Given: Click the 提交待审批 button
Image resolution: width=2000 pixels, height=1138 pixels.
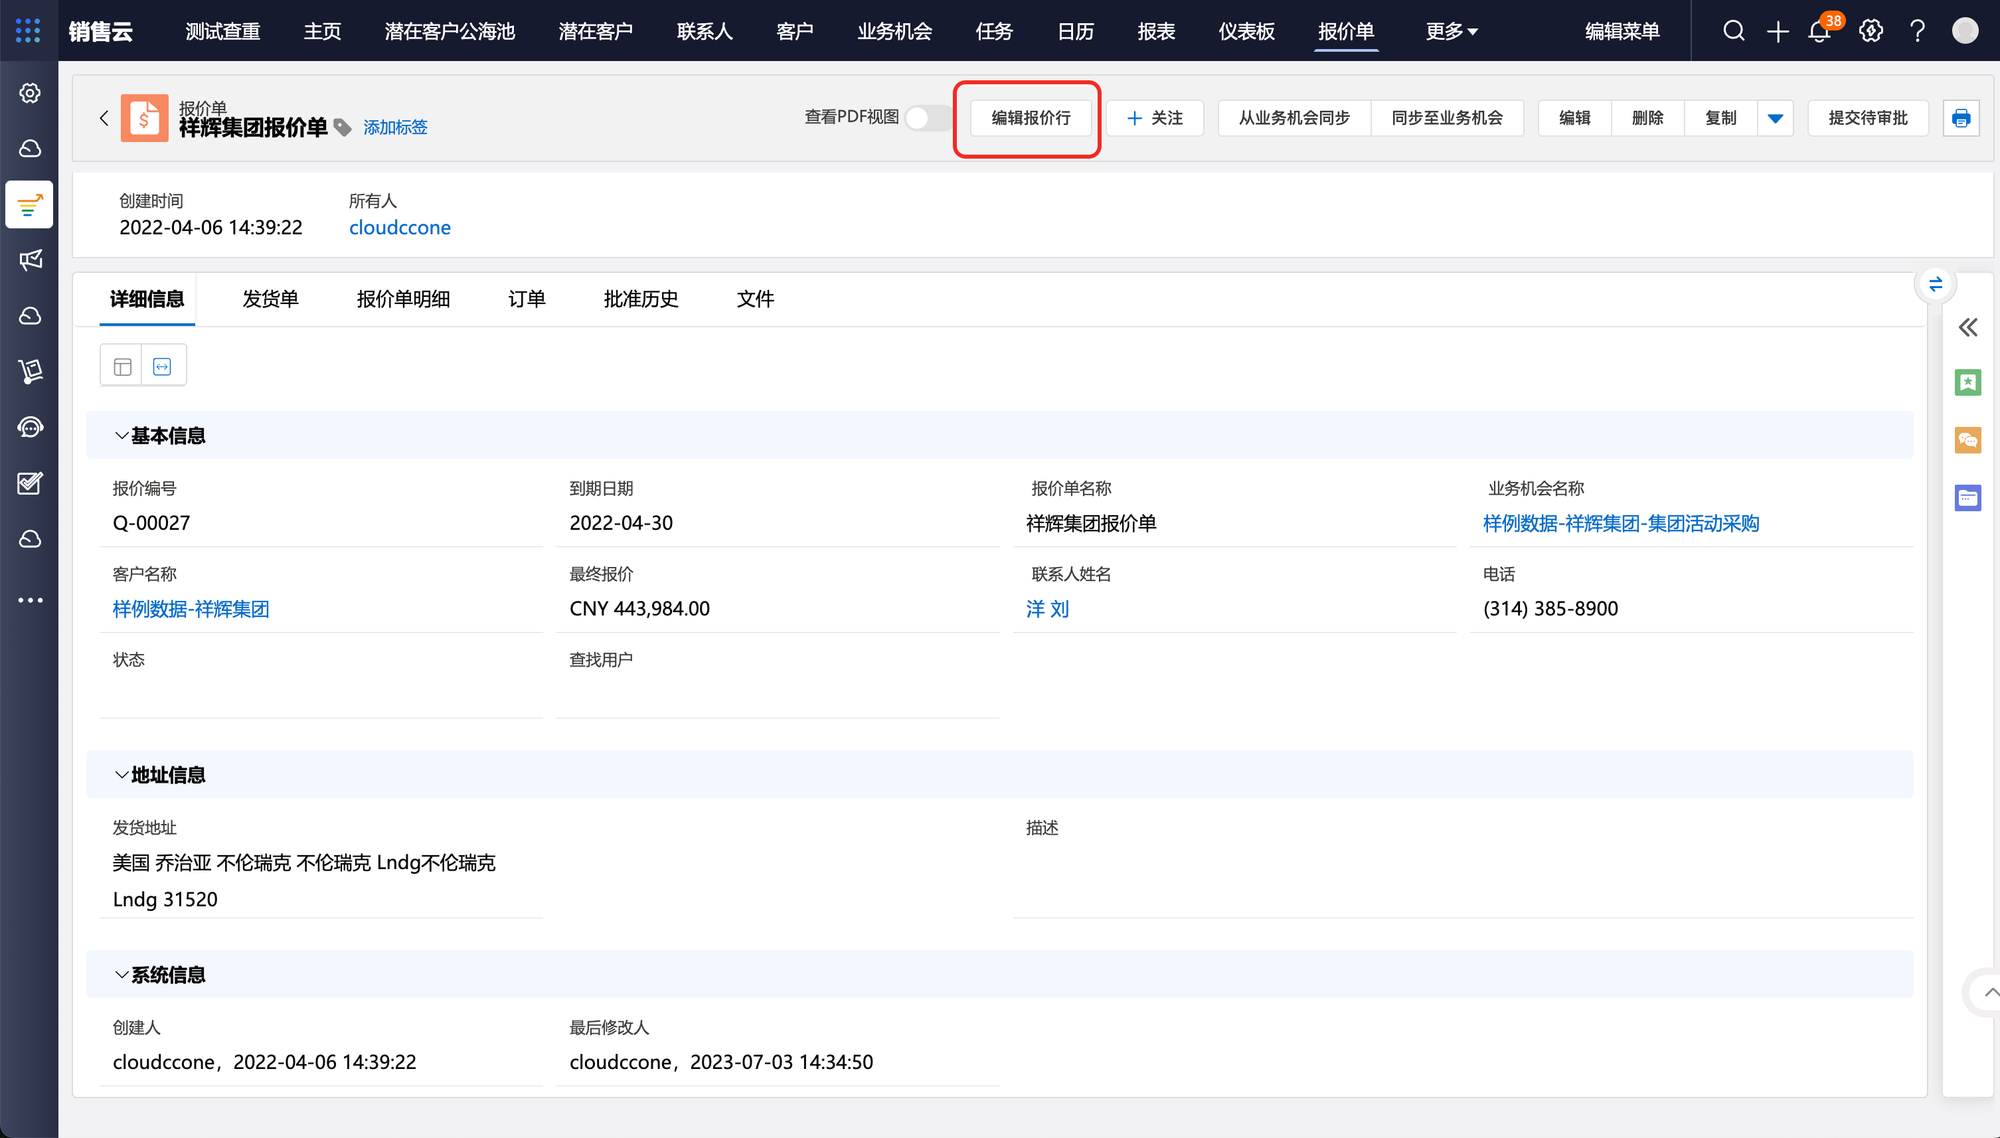Looking at the screenshot, I should click(1867, 118).
